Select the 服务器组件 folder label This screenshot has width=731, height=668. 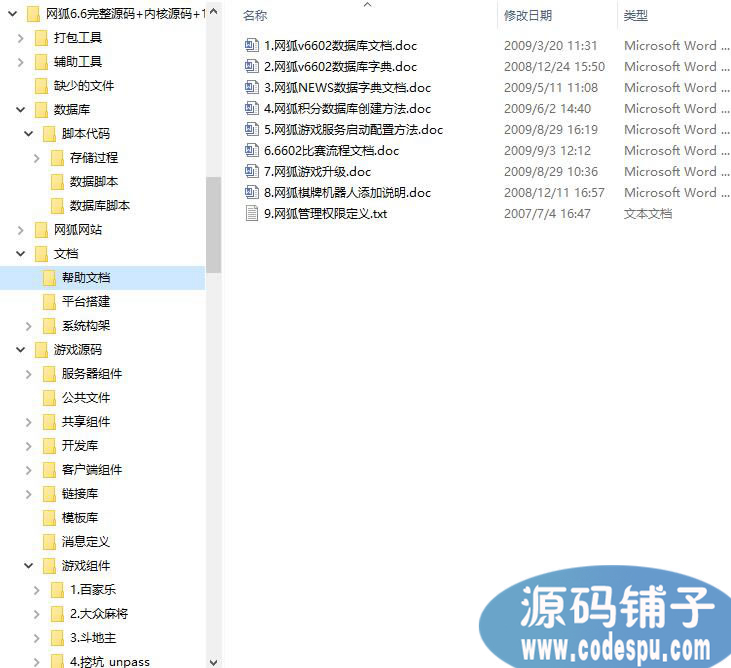tap(92, 374)
